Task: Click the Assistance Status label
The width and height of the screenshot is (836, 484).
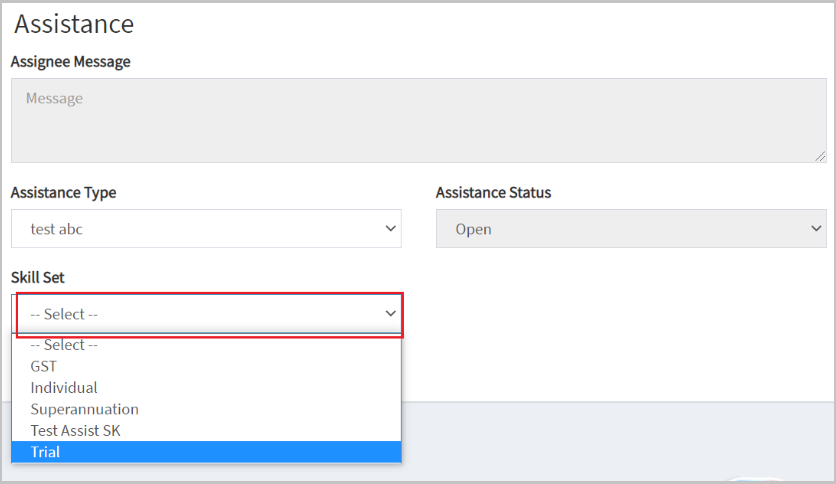Action: tap(493, 192)
